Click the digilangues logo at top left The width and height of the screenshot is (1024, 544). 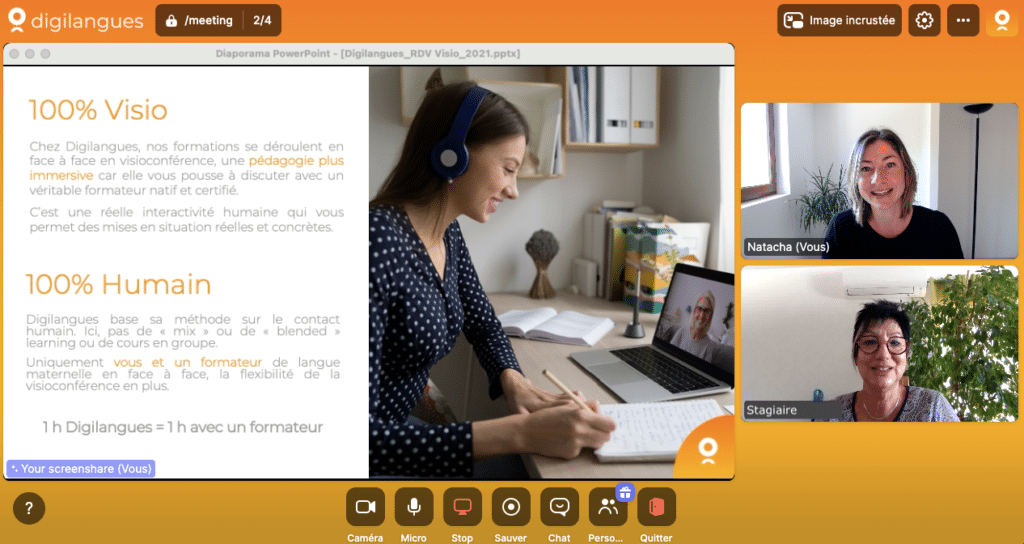click(x=74, y=20)
